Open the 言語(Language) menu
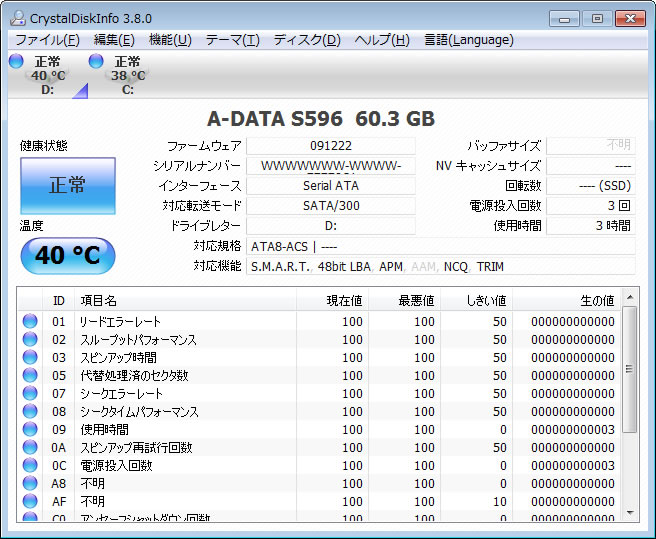 pos(469,40)
